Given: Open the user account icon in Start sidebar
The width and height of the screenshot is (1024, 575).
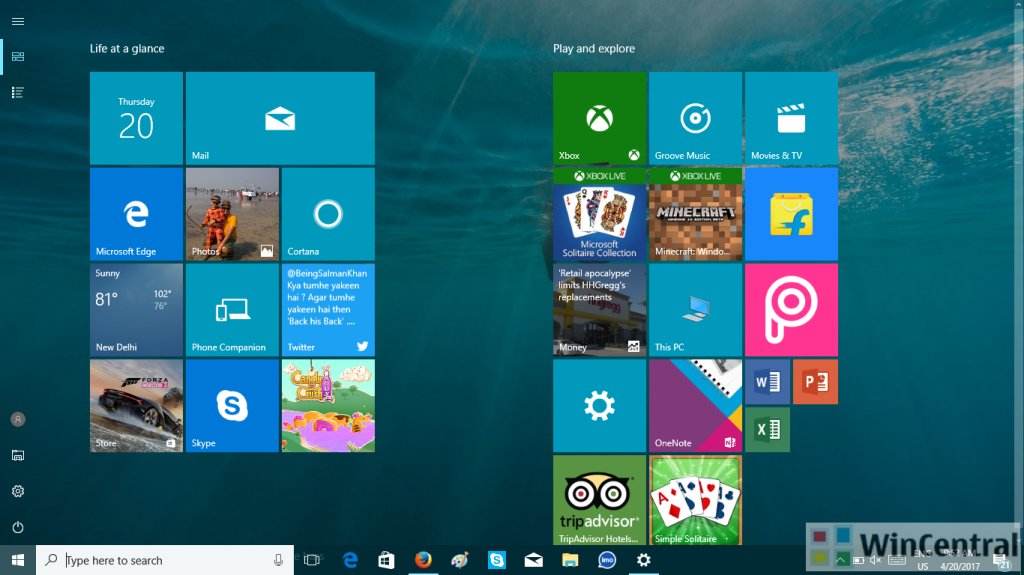Looking at the screenshot, I should pos(18,419).
